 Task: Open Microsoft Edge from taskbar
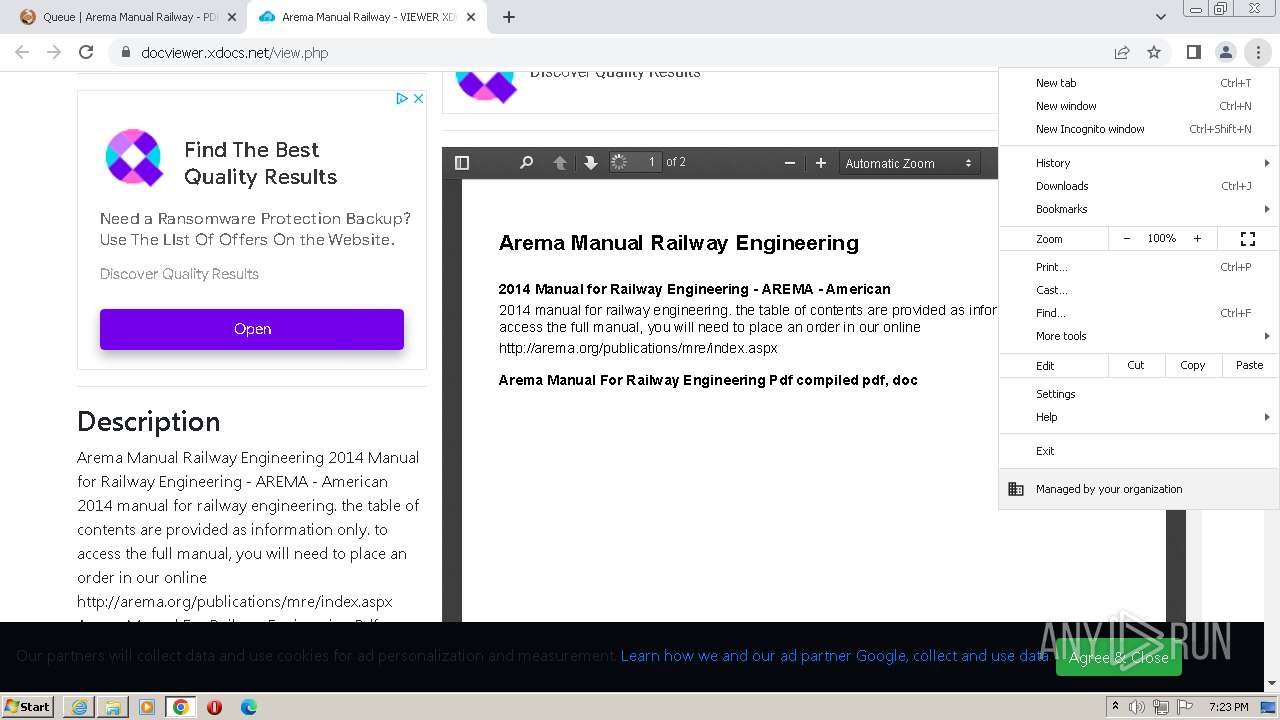249,707
